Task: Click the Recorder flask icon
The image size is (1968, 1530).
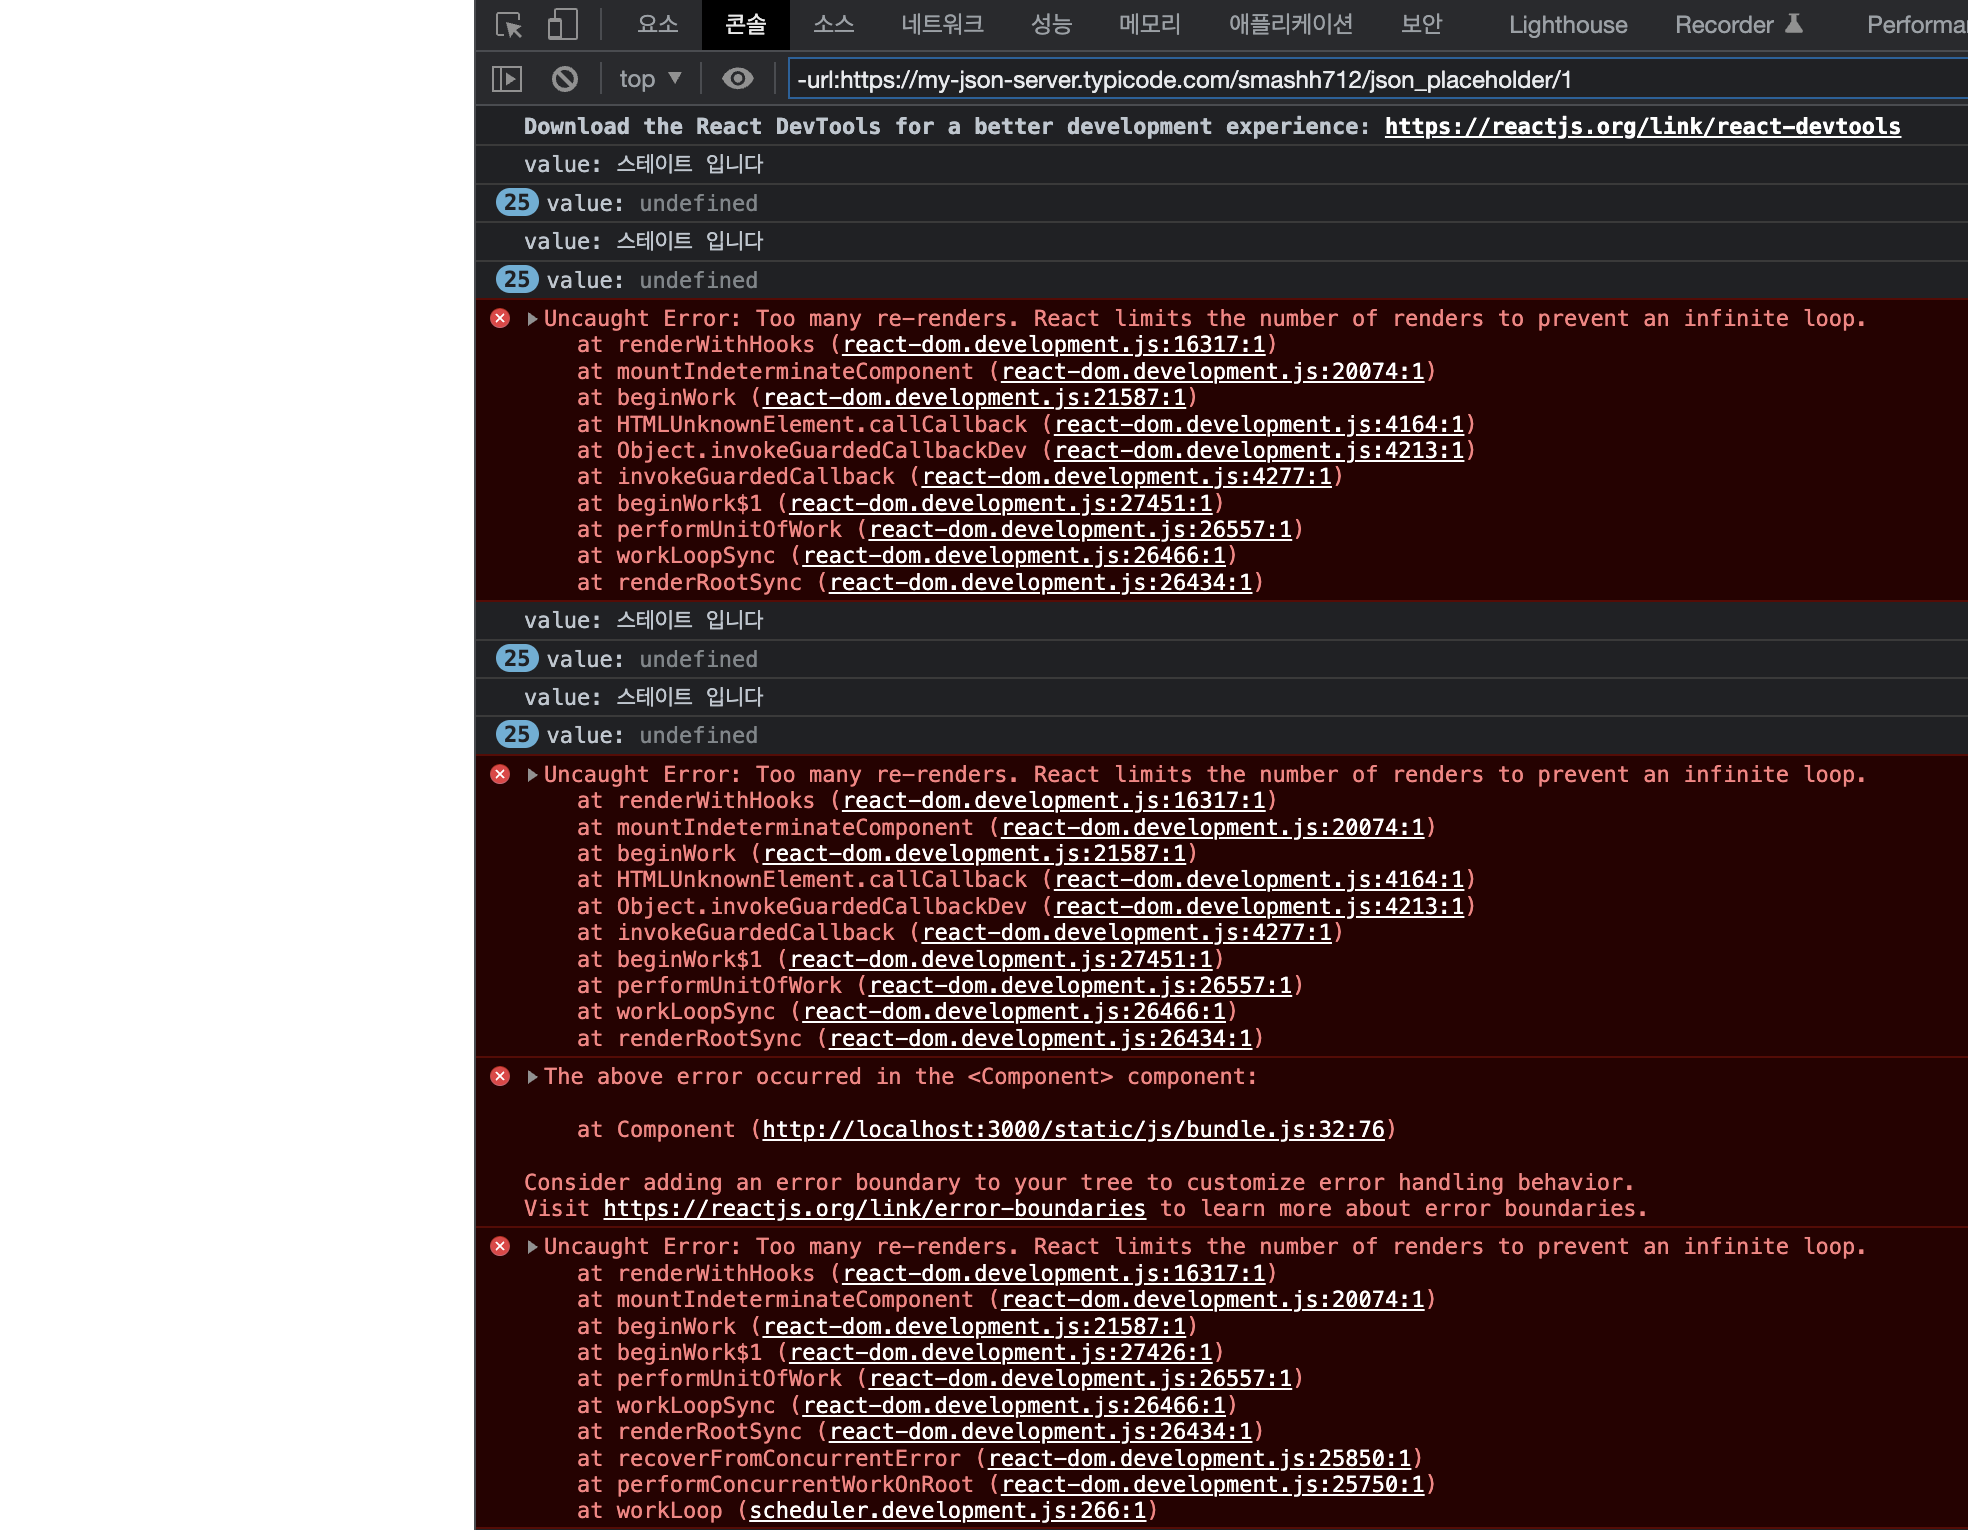Action: click(1794, 24)
